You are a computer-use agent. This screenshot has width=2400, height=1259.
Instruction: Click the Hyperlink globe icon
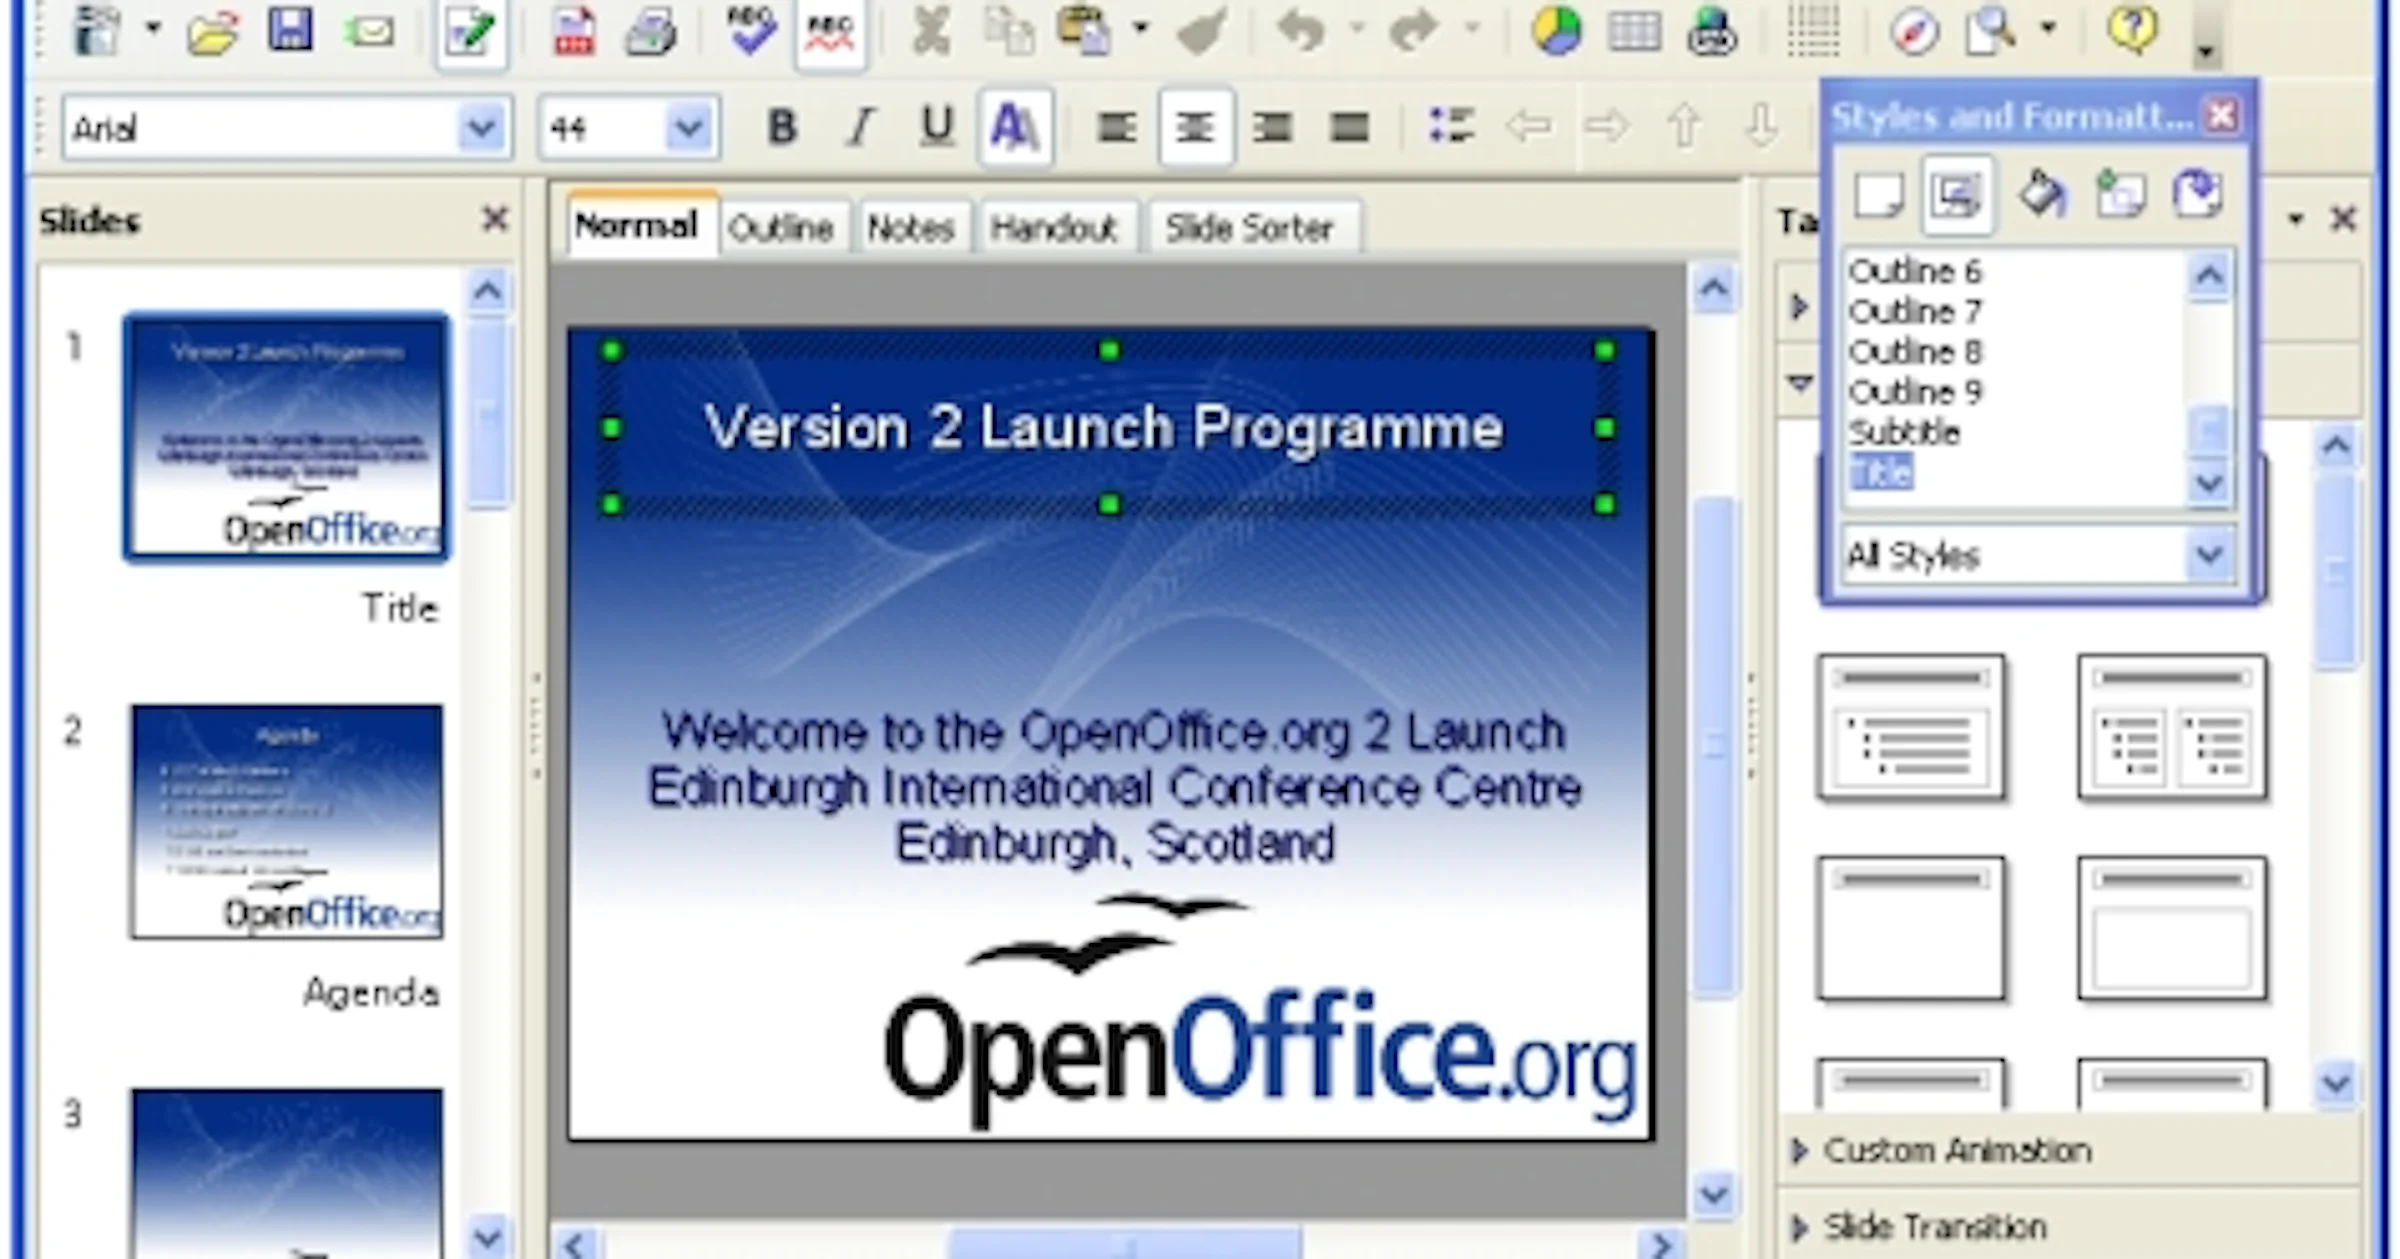(1712, 32)
